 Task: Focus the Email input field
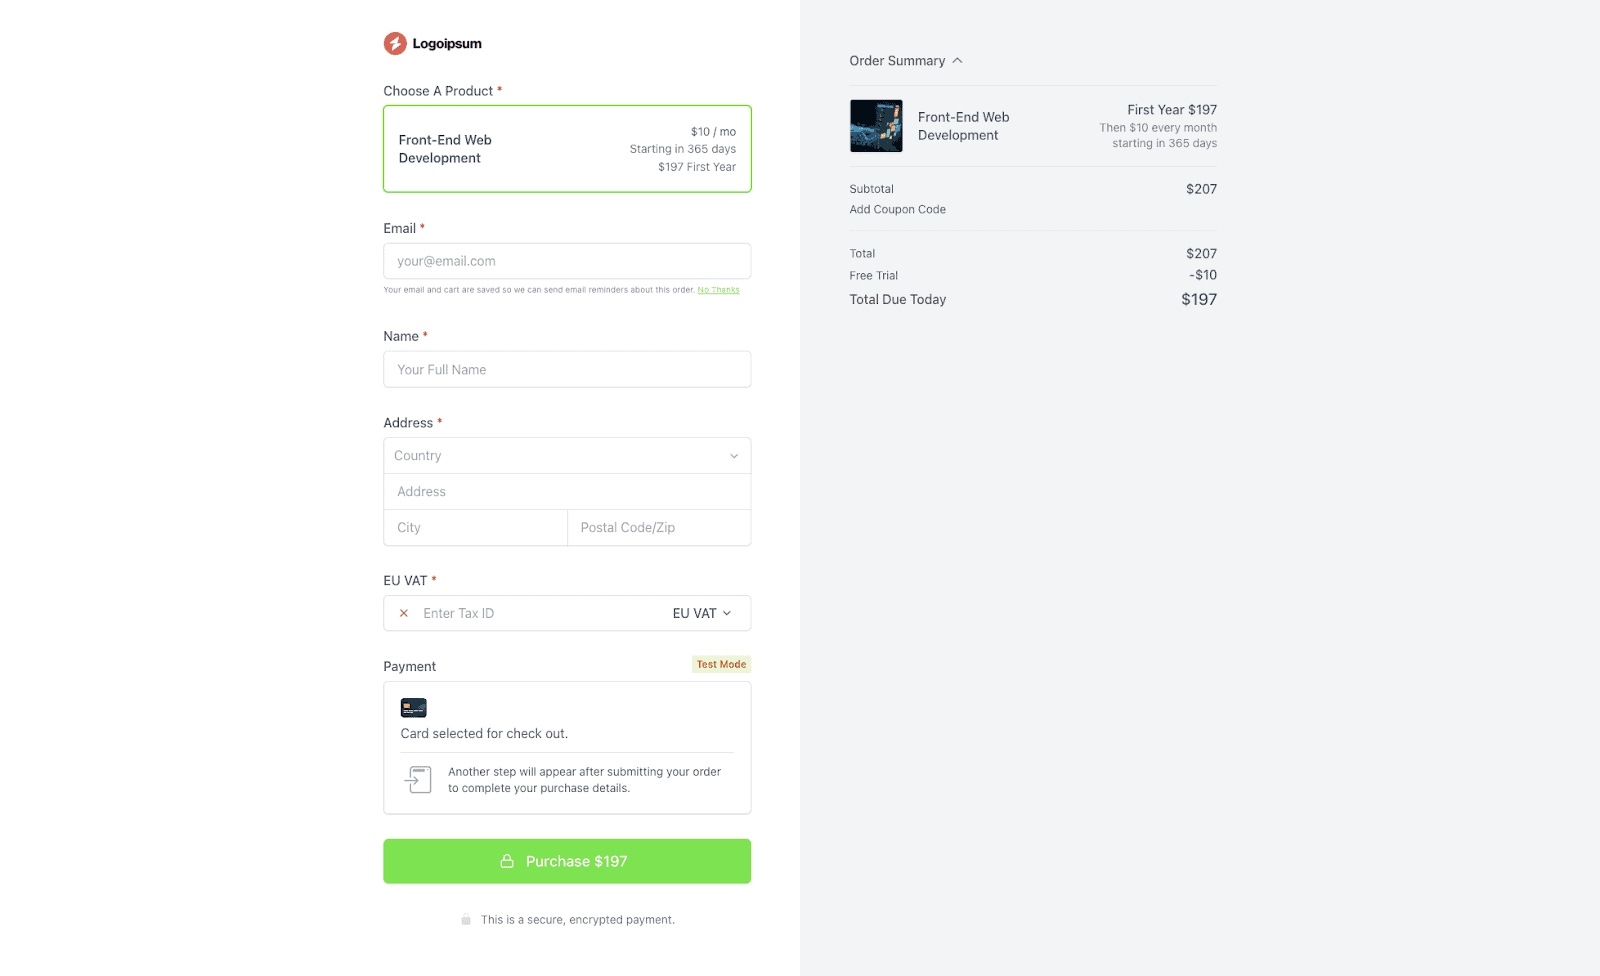click(x=567, y=261)
